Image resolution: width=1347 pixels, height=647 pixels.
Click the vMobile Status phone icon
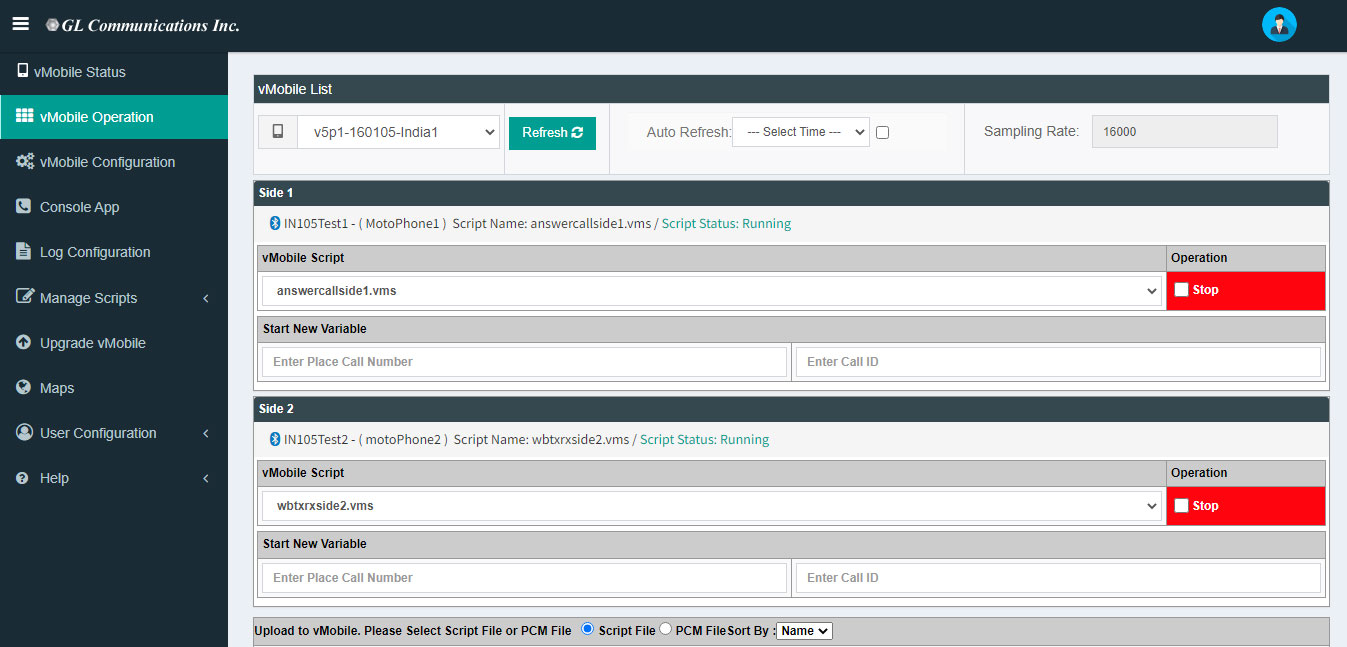[x=22, y=71]
